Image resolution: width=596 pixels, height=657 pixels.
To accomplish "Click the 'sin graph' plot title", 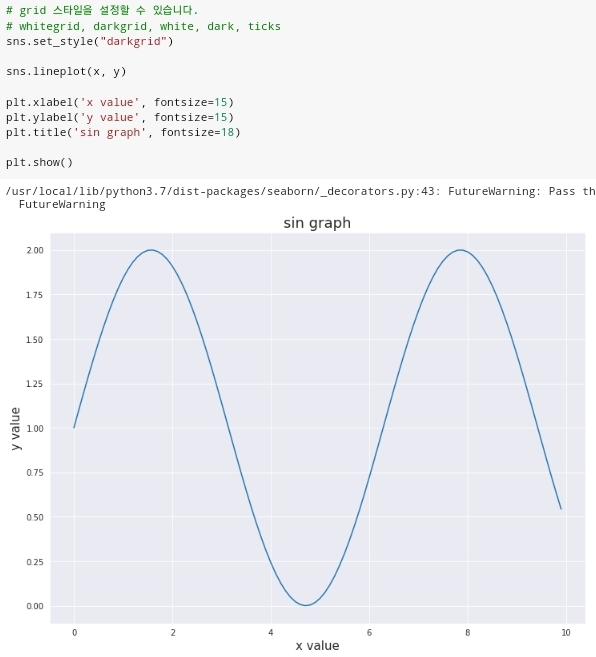I will (x=317, y=223).
